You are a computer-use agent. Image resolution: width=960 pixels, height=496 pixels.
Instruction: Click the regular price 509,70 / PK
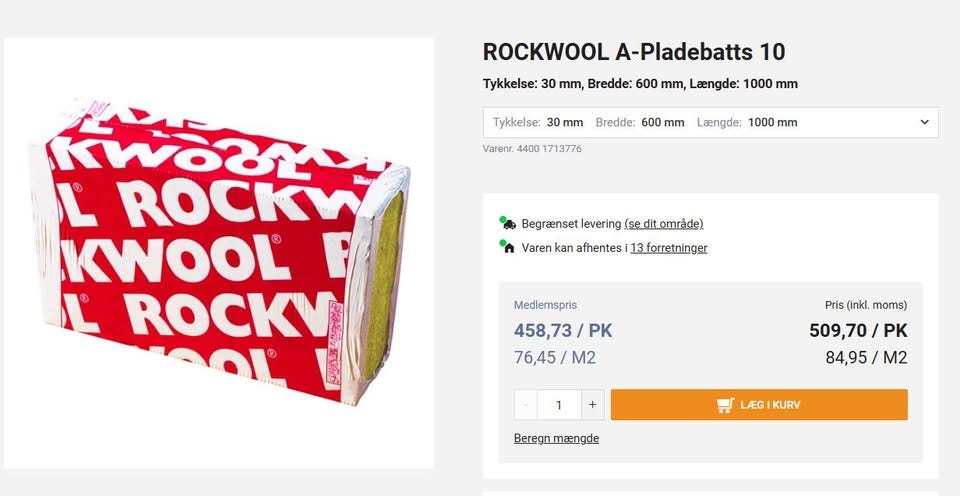pos(858,330)
